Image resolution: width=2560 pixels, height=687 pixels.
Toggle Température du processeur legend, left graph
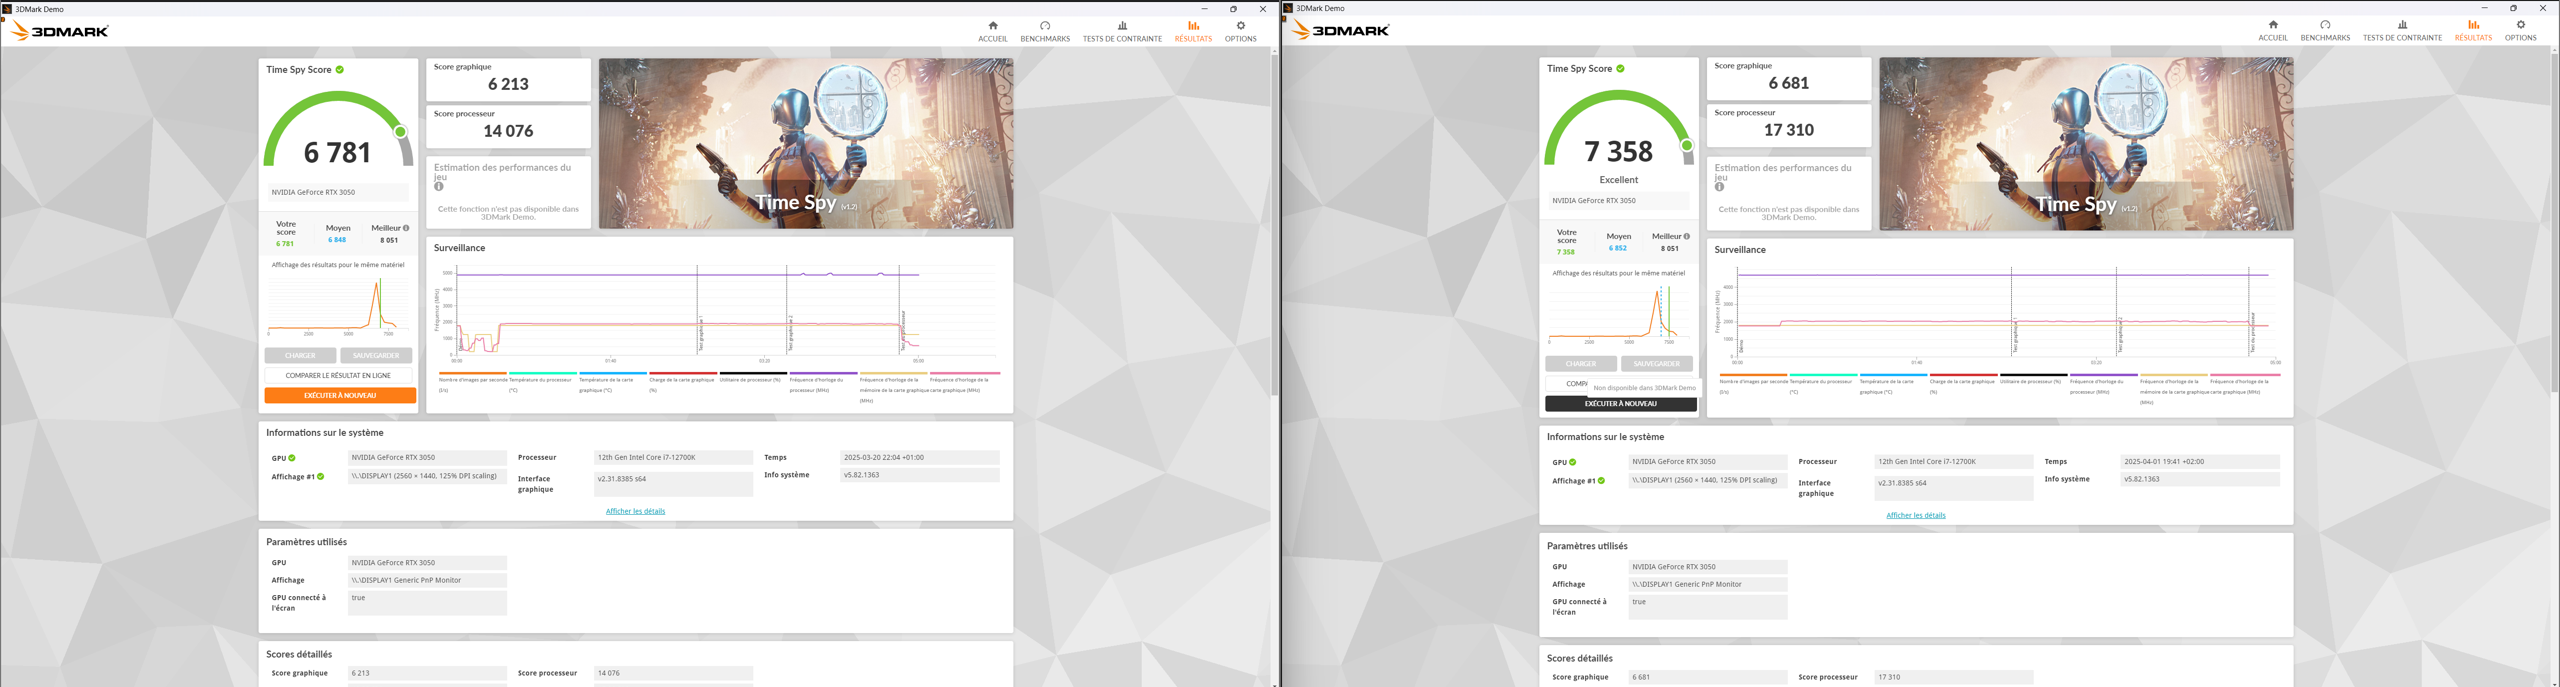click(541, 383)
